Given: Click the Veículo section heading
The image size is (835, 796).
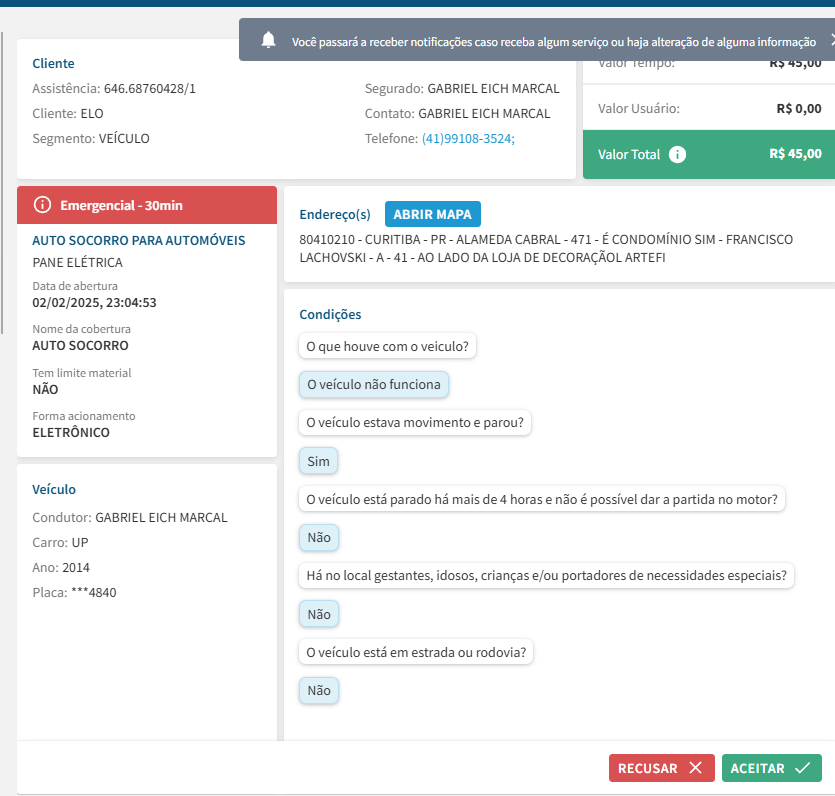Looking at the screenshot, I should click(54, 489).
